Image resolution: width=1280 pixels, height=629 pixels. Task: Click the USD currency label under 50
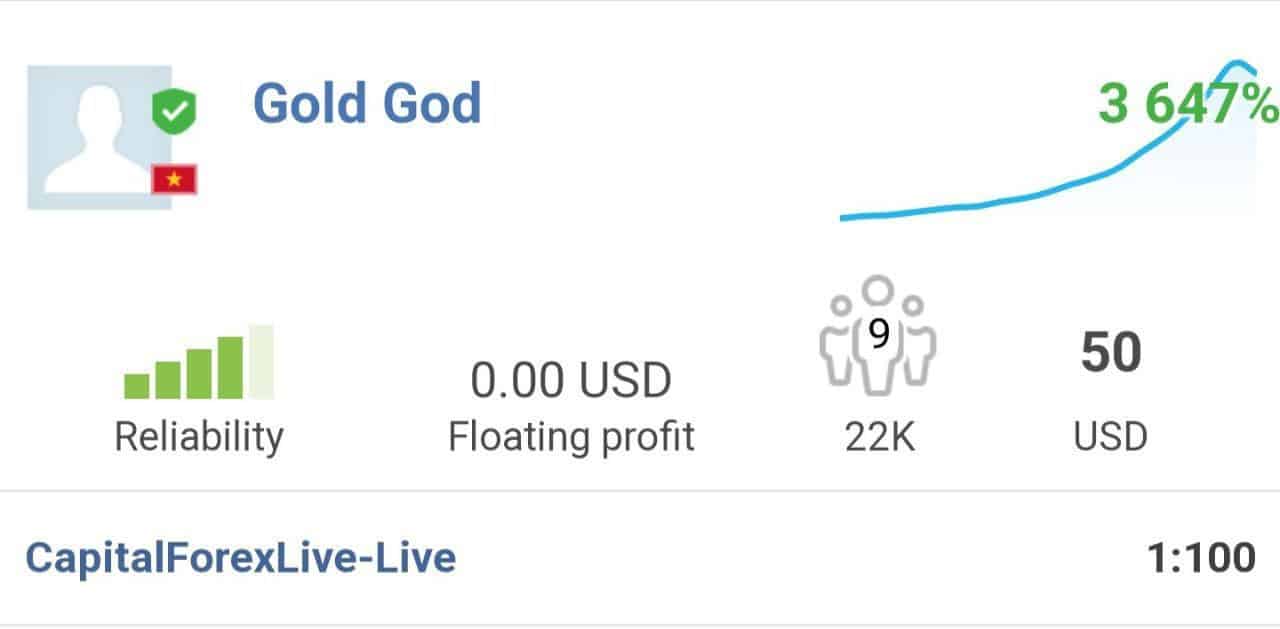click(x=1111, y=438)
